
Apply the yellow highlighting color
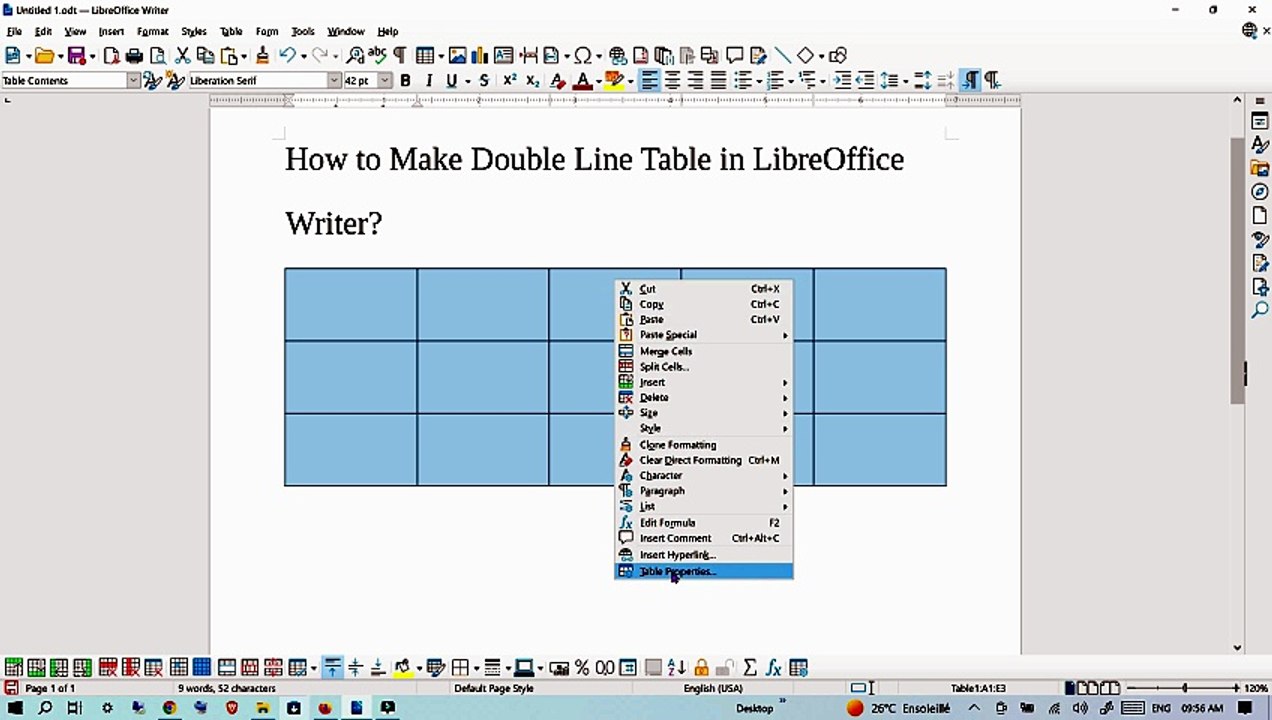point(614,81)
